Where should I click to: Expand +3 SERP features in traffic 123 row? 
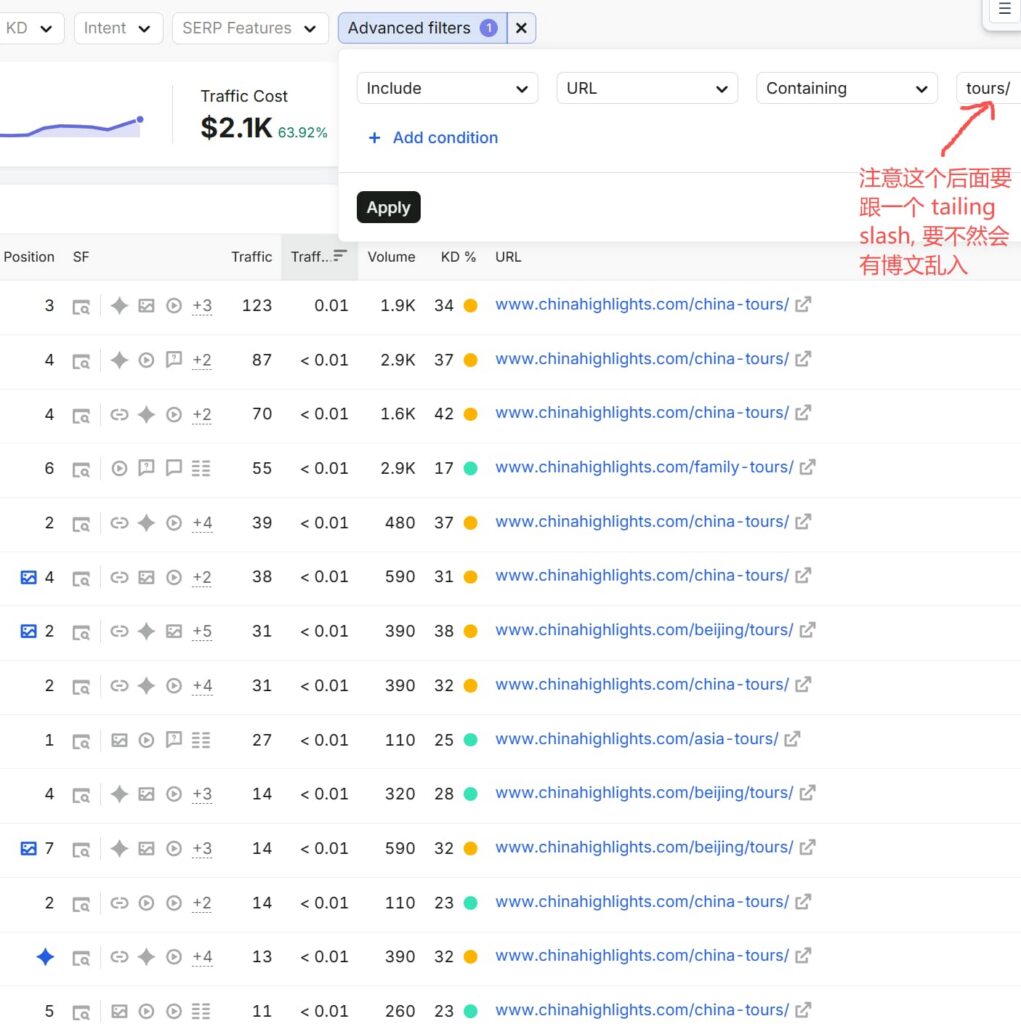pos(202,306)
